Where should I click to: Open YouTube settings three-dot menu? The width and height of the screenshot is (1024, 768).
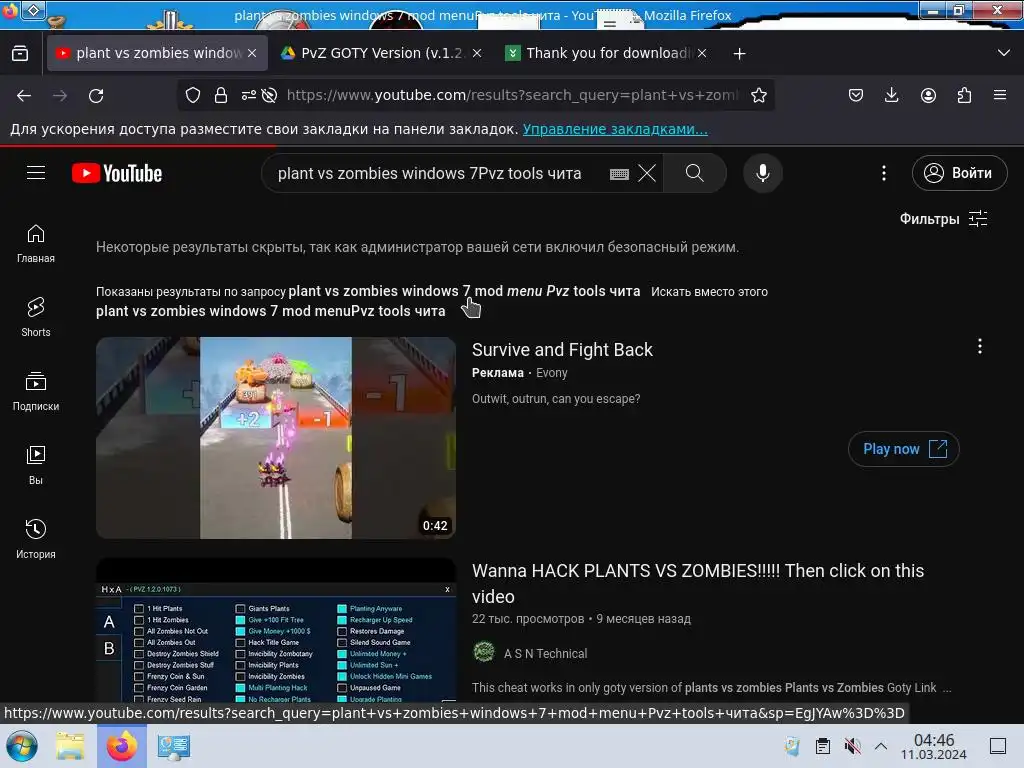[884, 173]
